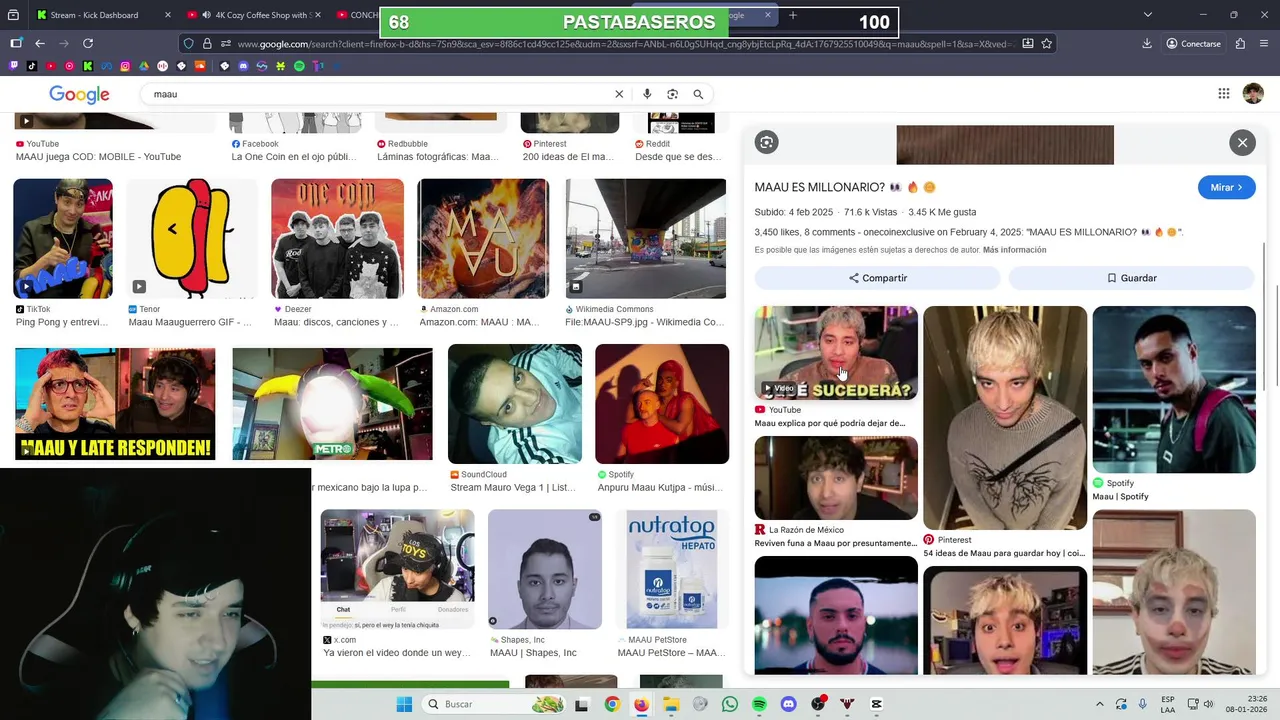The height and width of the screenshot is (720, 1280).
Task: Open the Maau | Spotify related image
Action: pos(1174,389)
